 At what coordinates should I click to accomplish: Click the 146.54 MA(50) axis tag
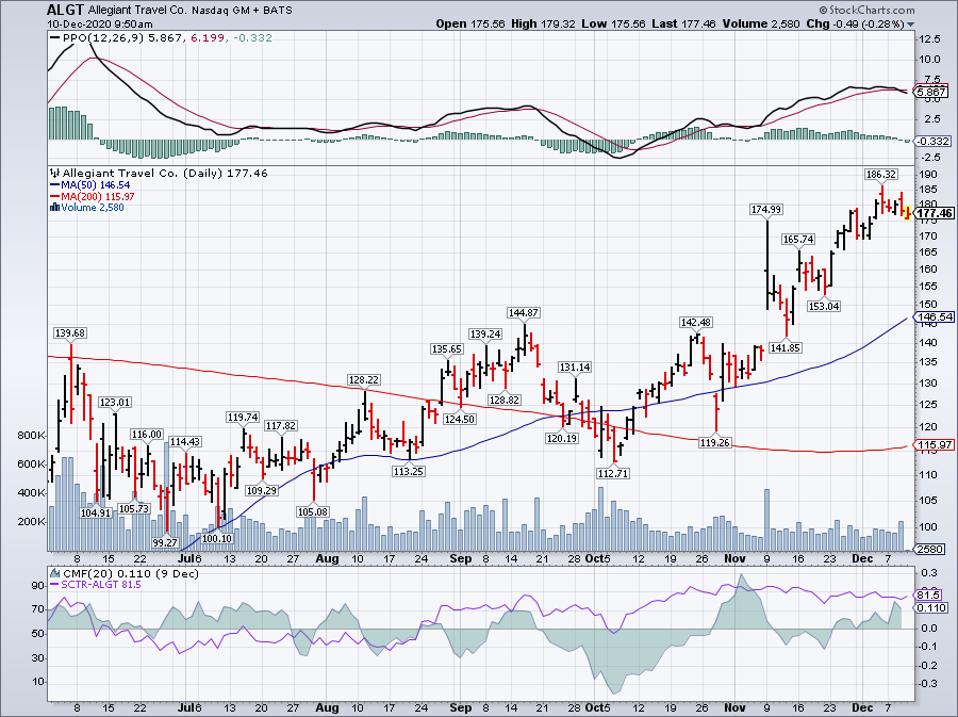point(934,317)
